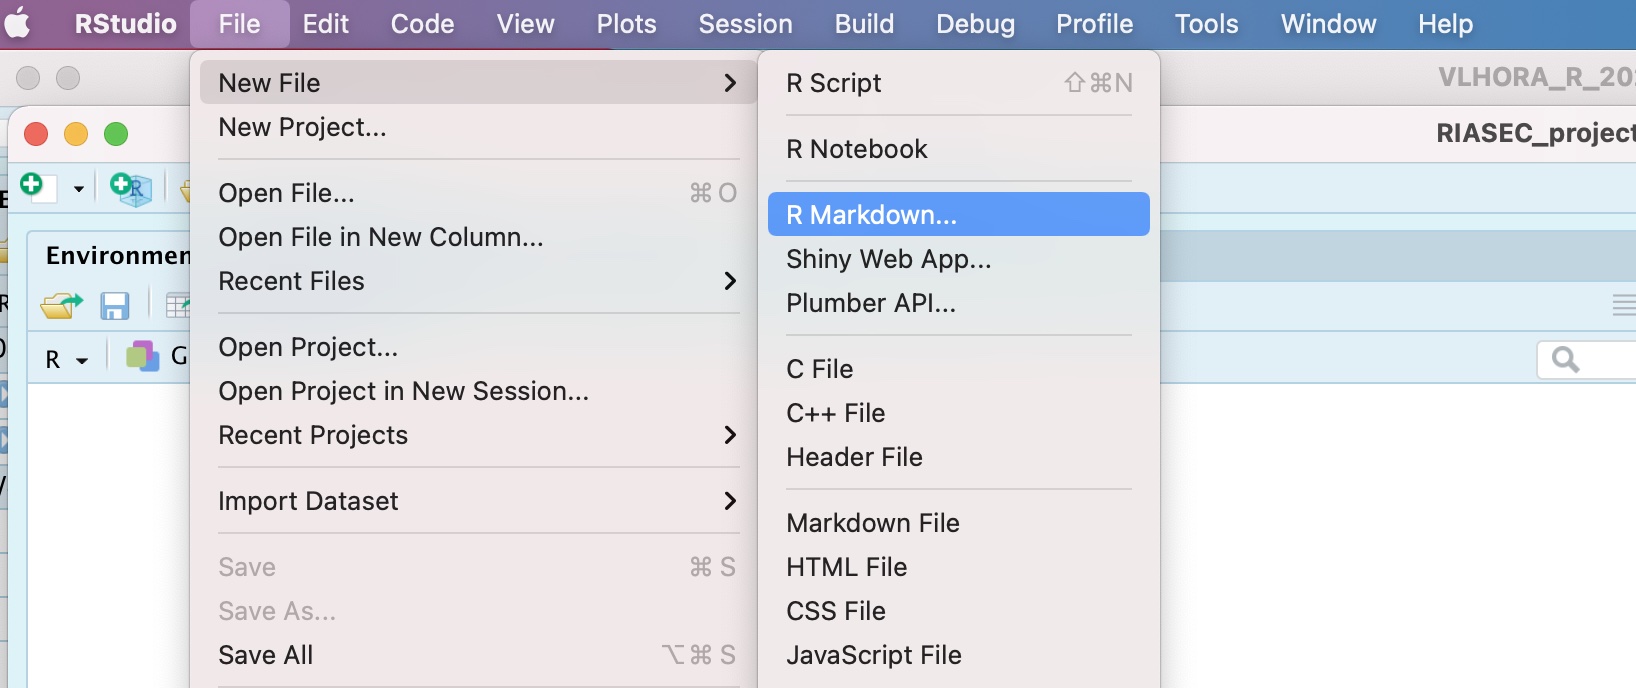The height and width of the screenshot is (688, 1636).
Task: Click the RIASEC_project window title
Action: (1535, 133)
